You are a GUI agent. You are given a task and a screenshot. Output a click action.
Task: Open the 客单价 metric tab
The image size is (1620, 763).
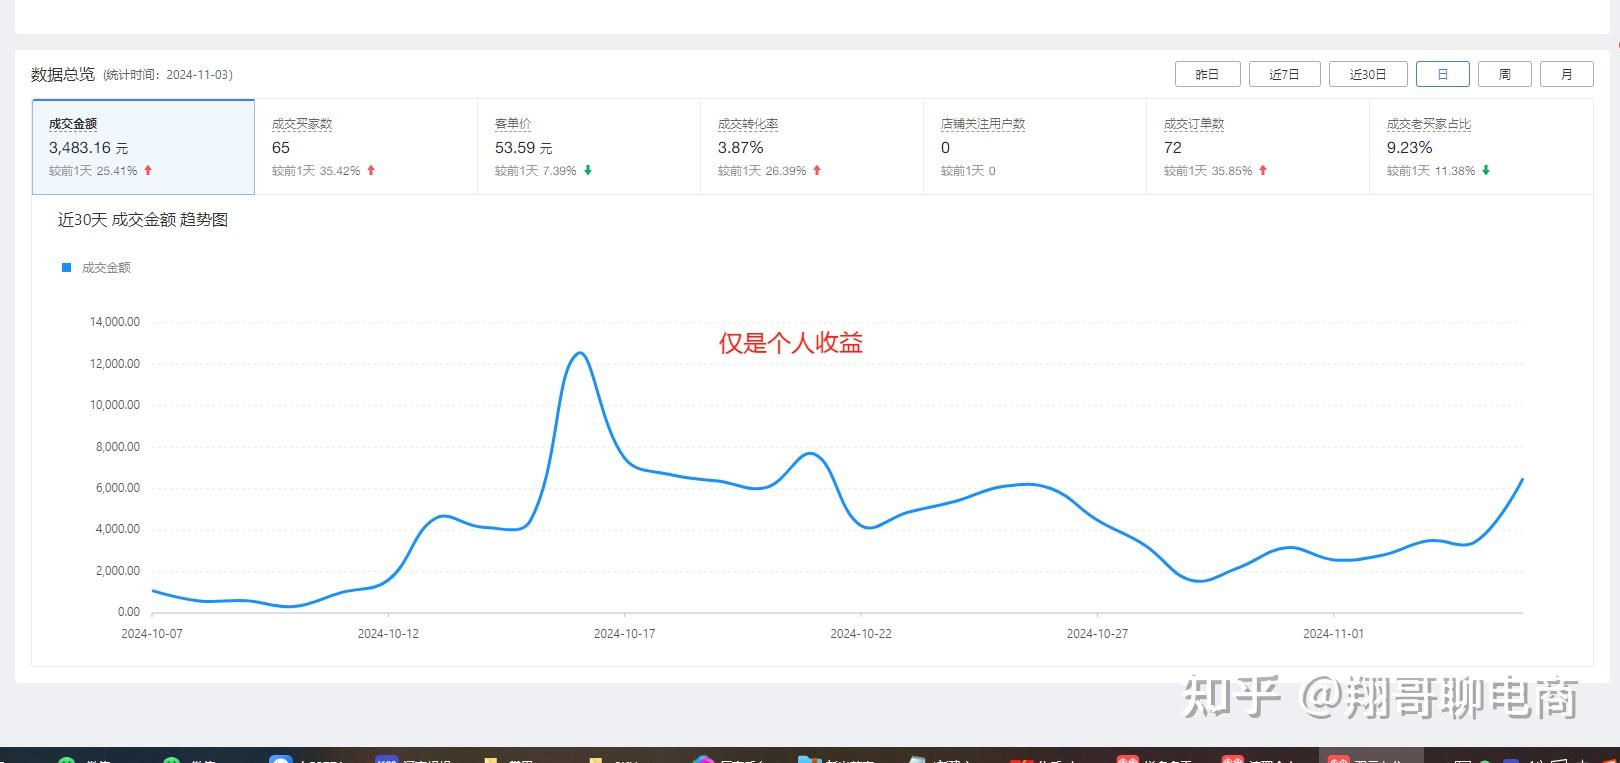(x=589, y=146)
